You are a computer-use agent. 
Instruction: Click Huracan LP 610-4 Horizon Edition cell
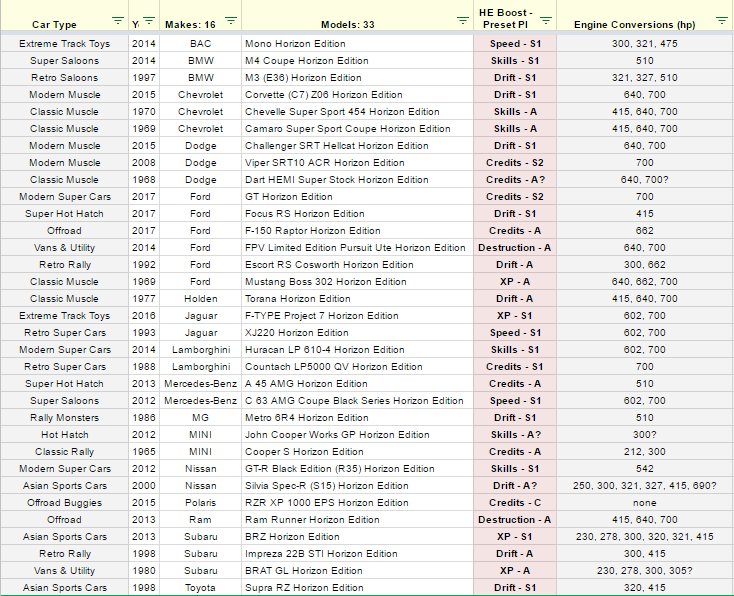point(357,350)
